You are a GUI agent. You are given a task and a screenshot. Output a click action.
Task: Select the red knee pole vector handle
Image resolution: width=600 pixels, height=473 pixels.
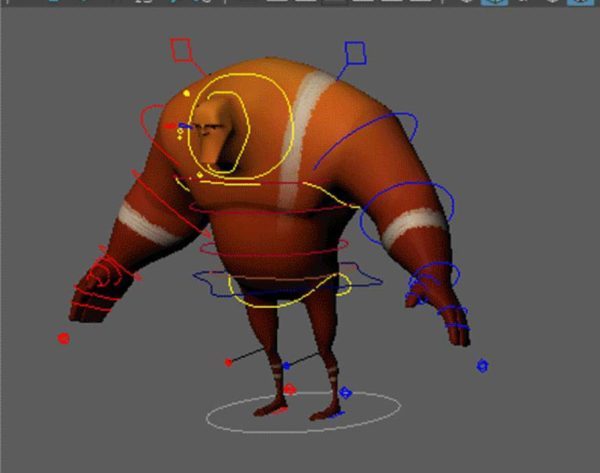(x=229, y=362)
